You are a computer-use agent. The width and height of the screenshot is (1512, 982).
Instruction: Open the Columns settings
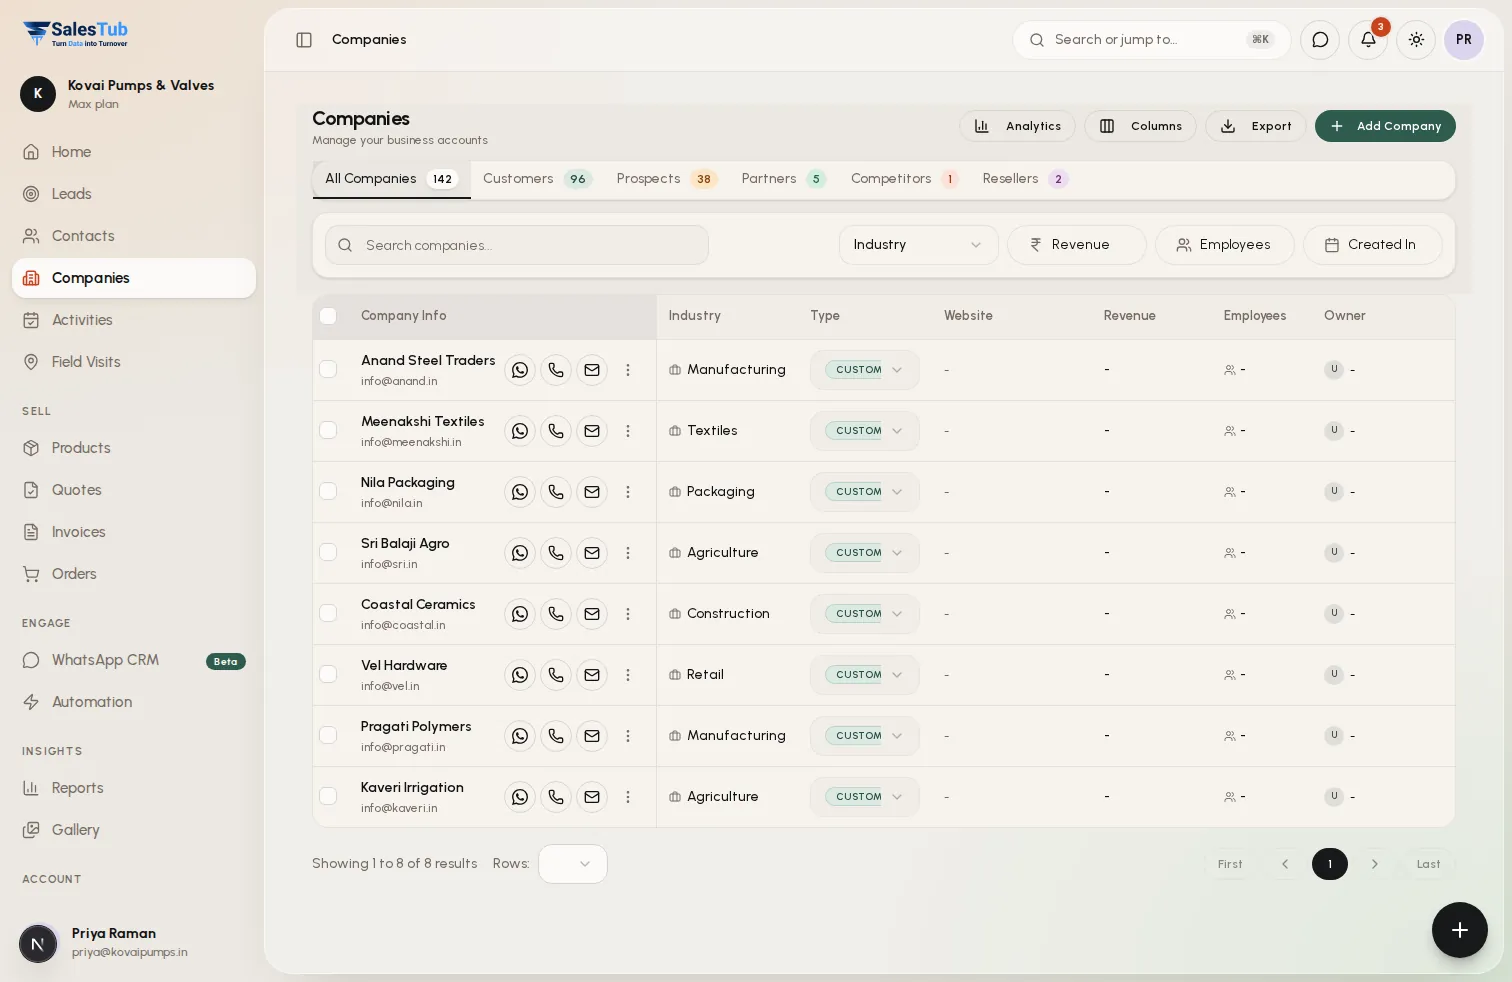point(1140,126)
